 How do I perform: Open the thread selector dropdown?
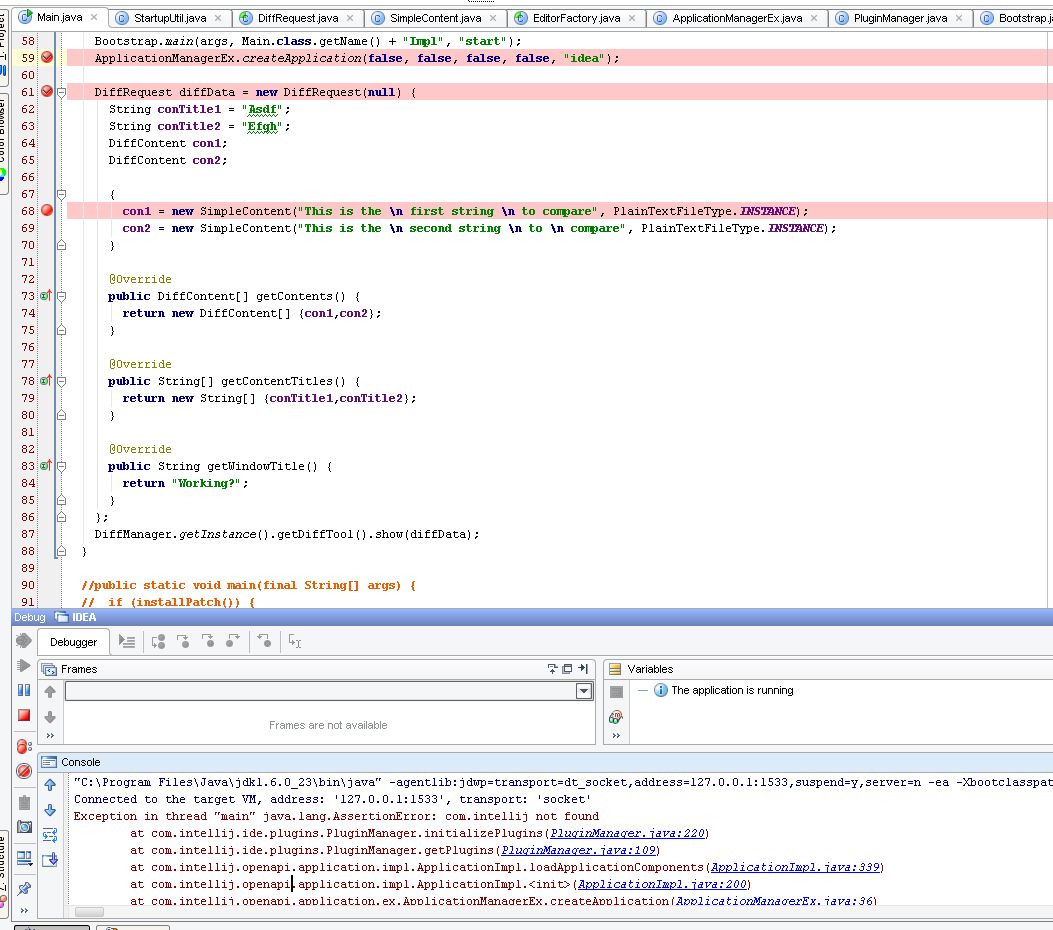584,691
